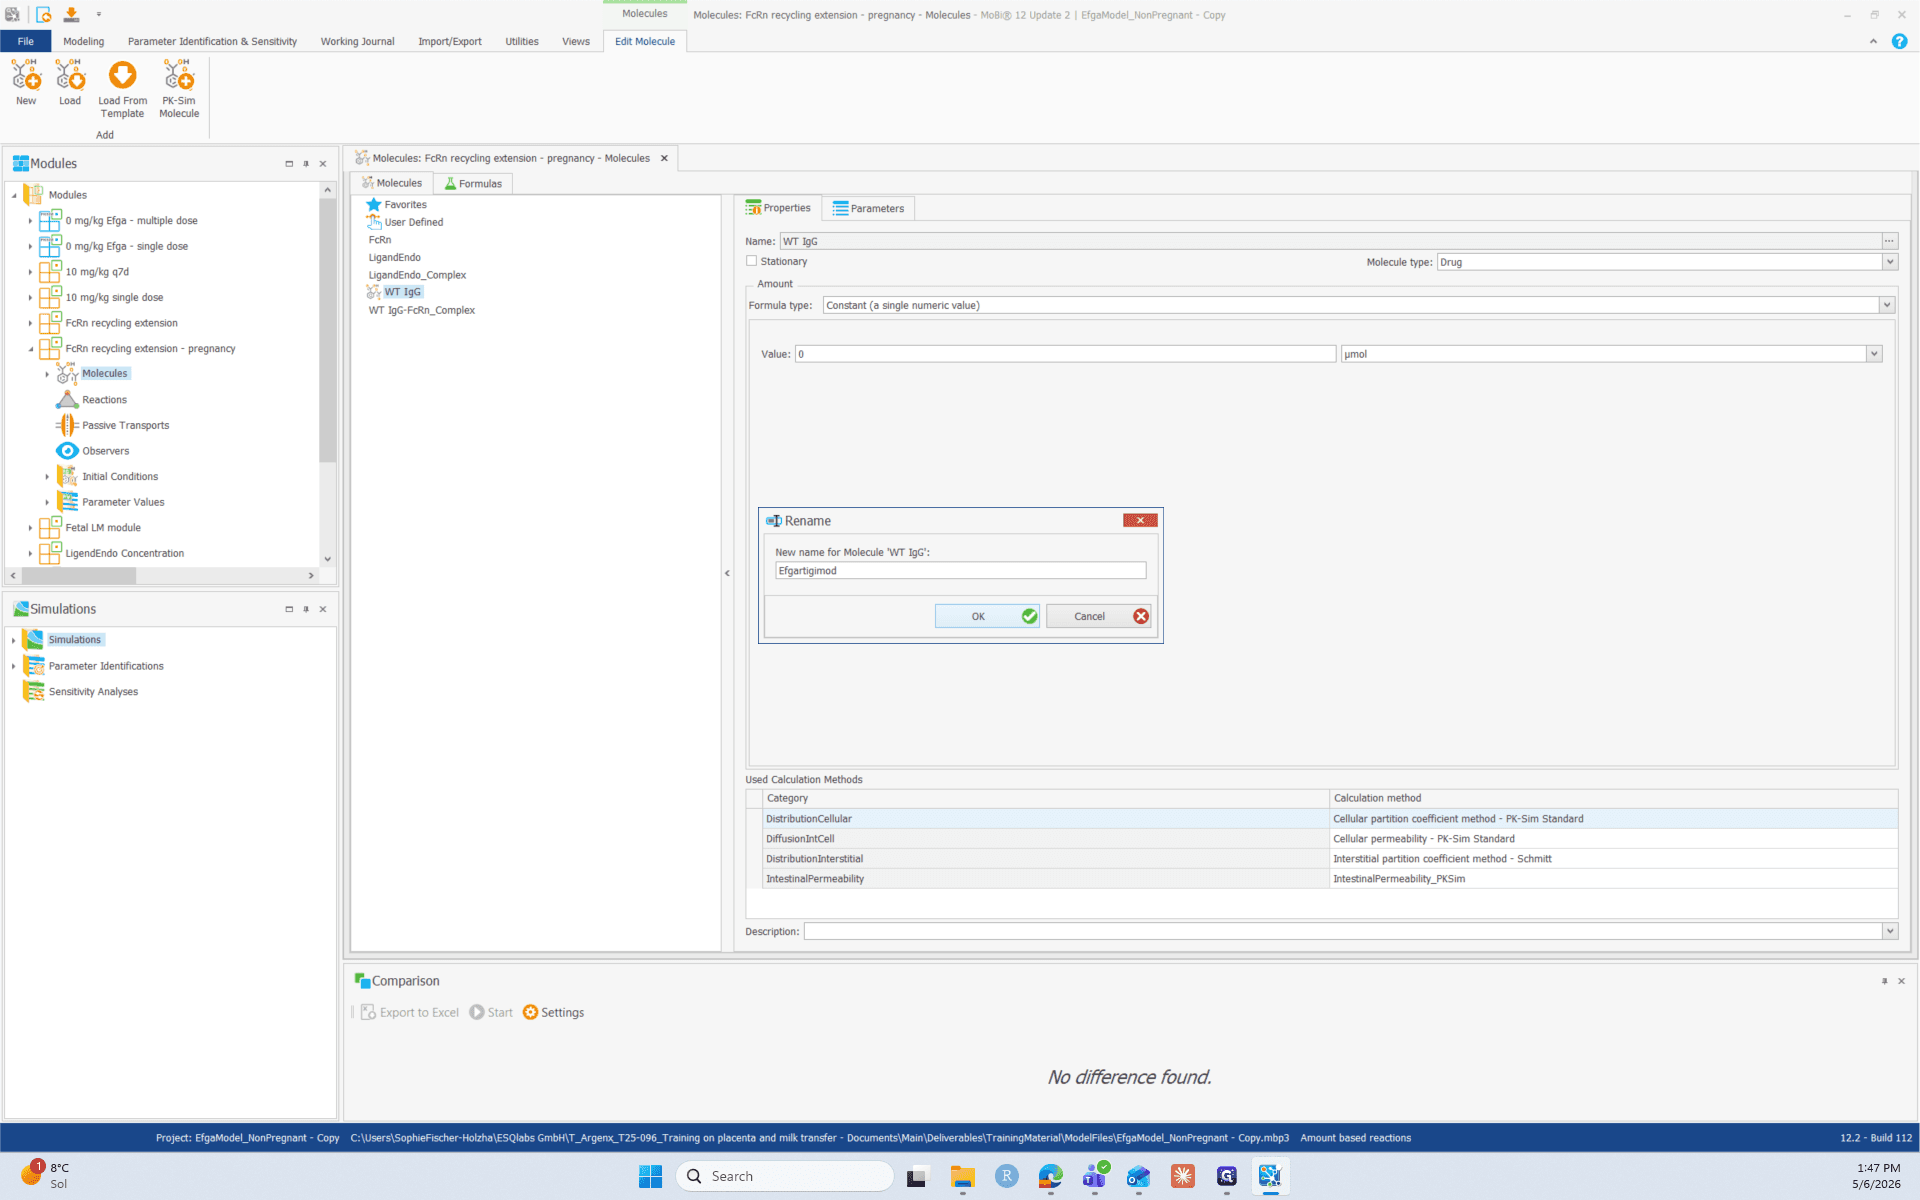Click the User Defined icon in molecule list

click(374, 222)
